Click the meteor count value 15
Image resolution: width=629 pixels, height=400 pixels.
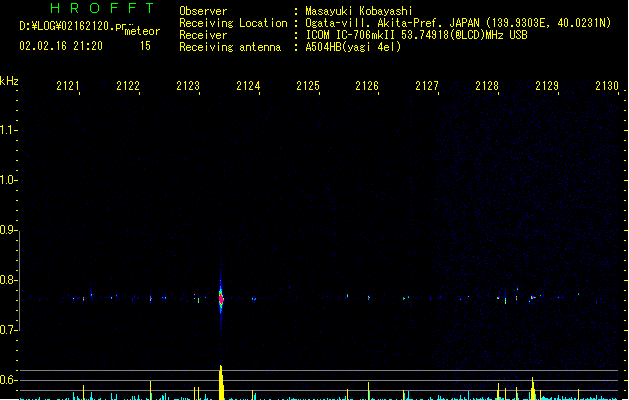[x=145, y=46]
